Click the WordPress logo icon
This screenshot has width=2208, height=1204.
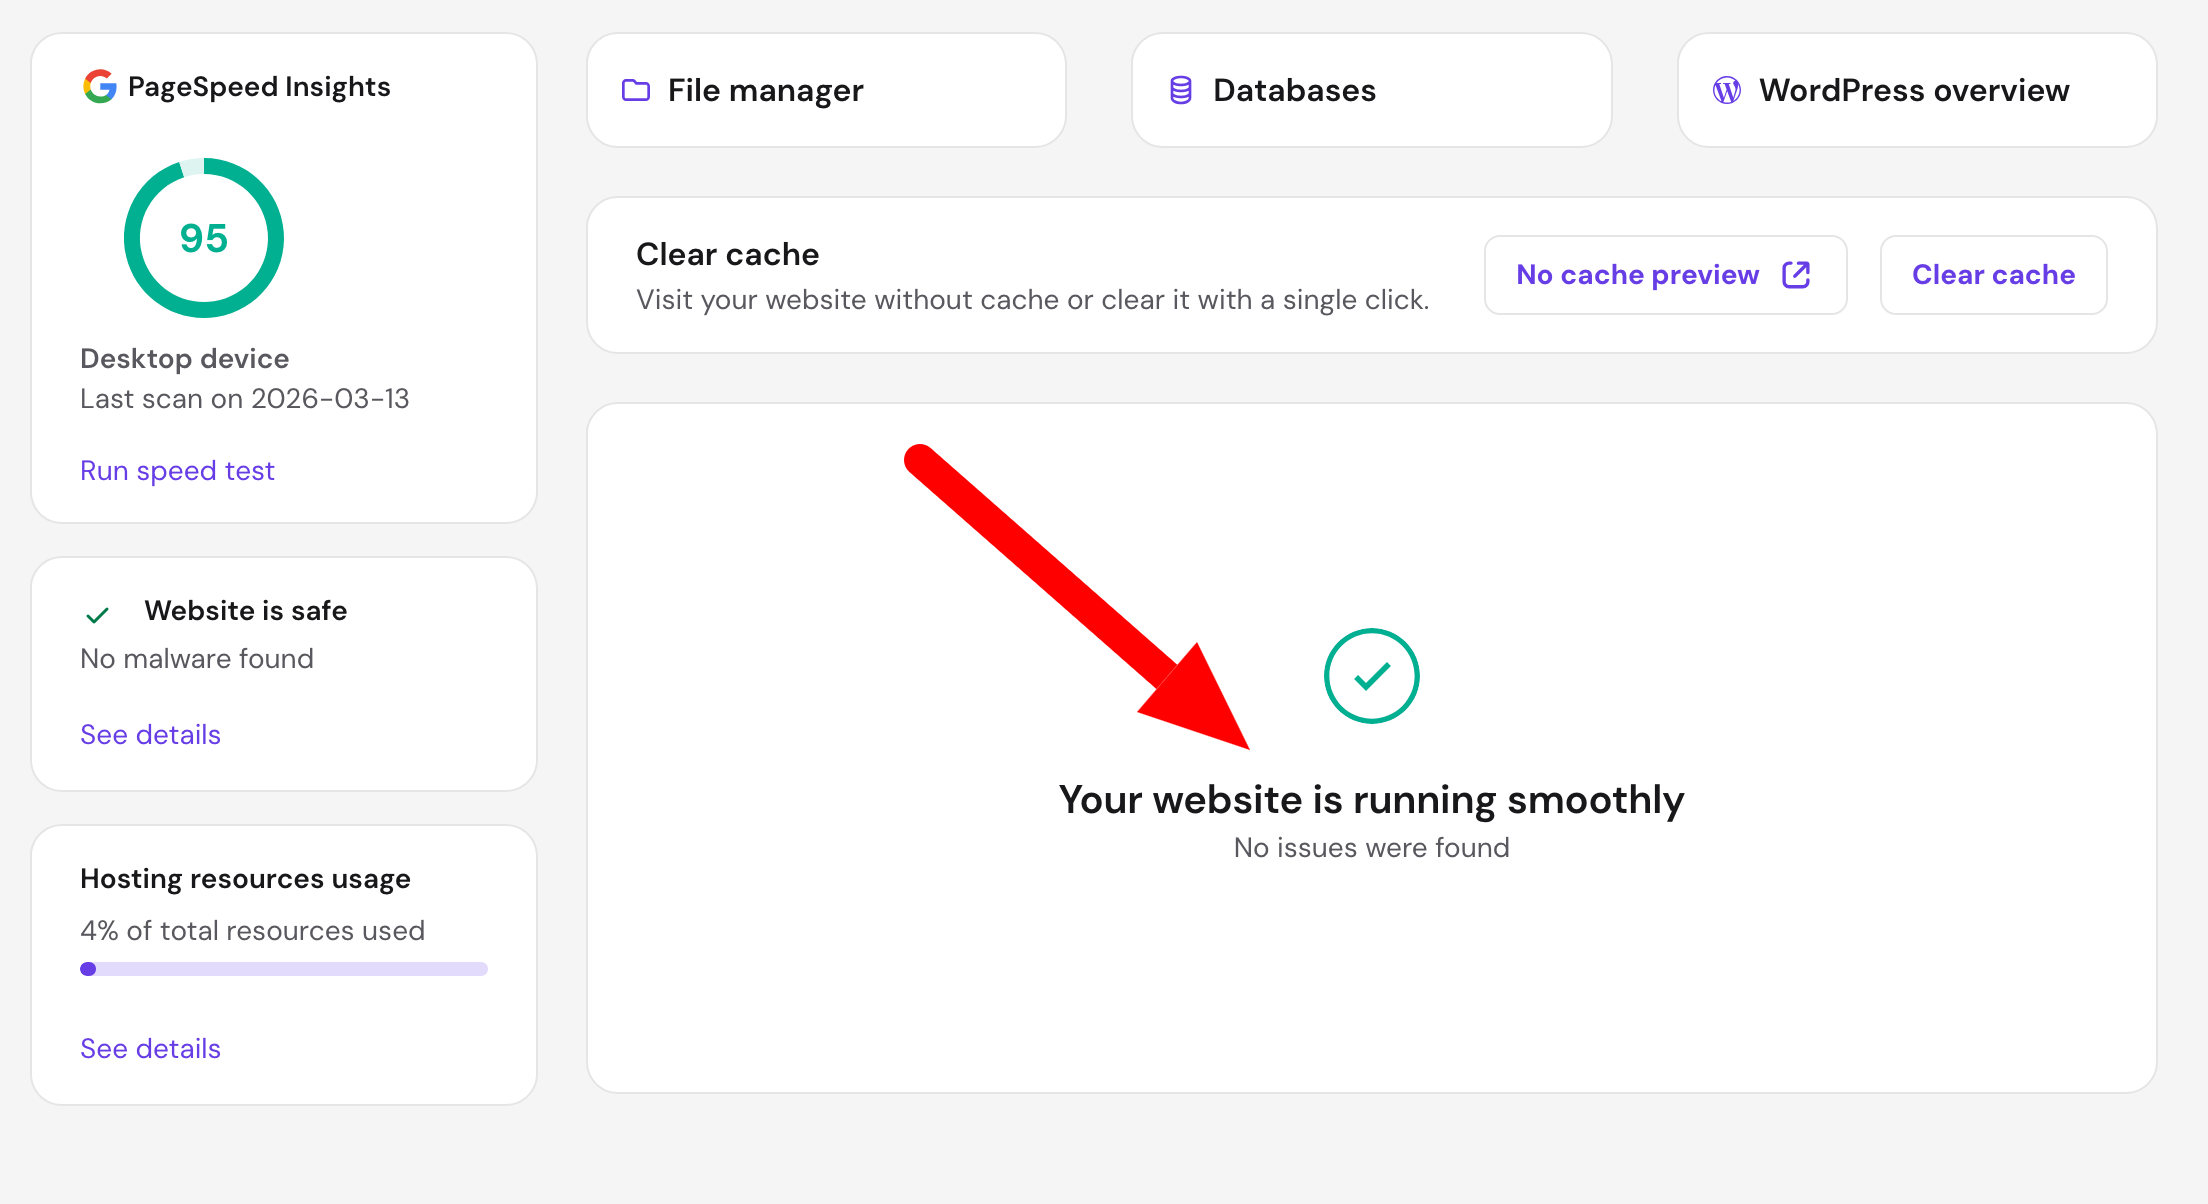pos(1727,91)
